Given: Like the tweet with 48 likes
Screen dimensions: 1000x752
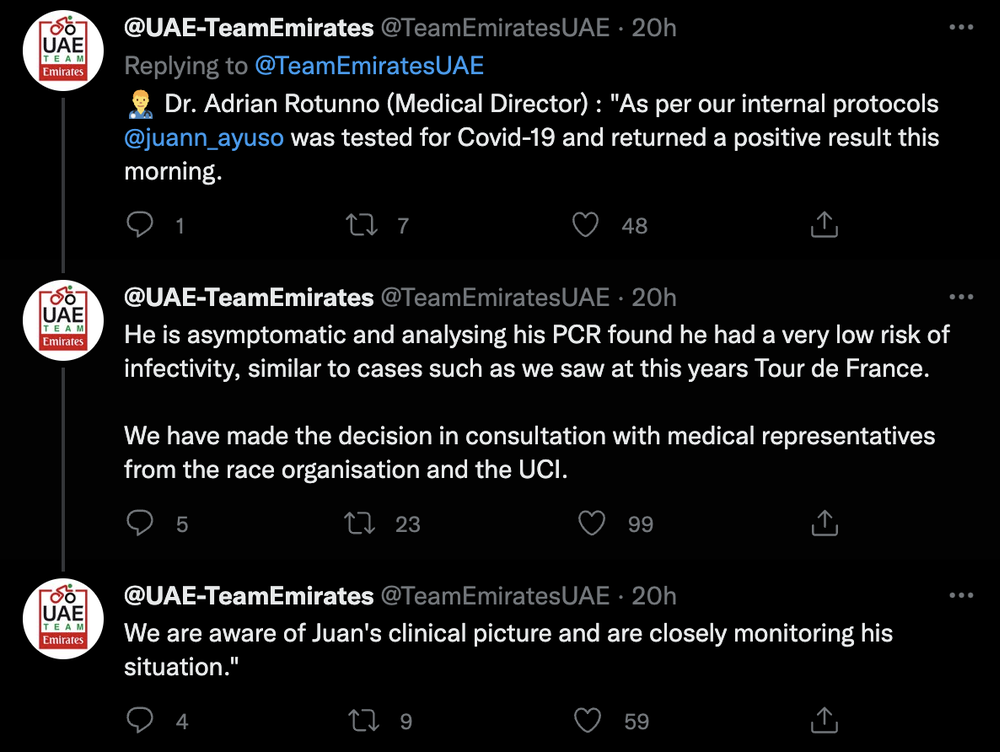Looking at the screenshot, I should 585,225.
